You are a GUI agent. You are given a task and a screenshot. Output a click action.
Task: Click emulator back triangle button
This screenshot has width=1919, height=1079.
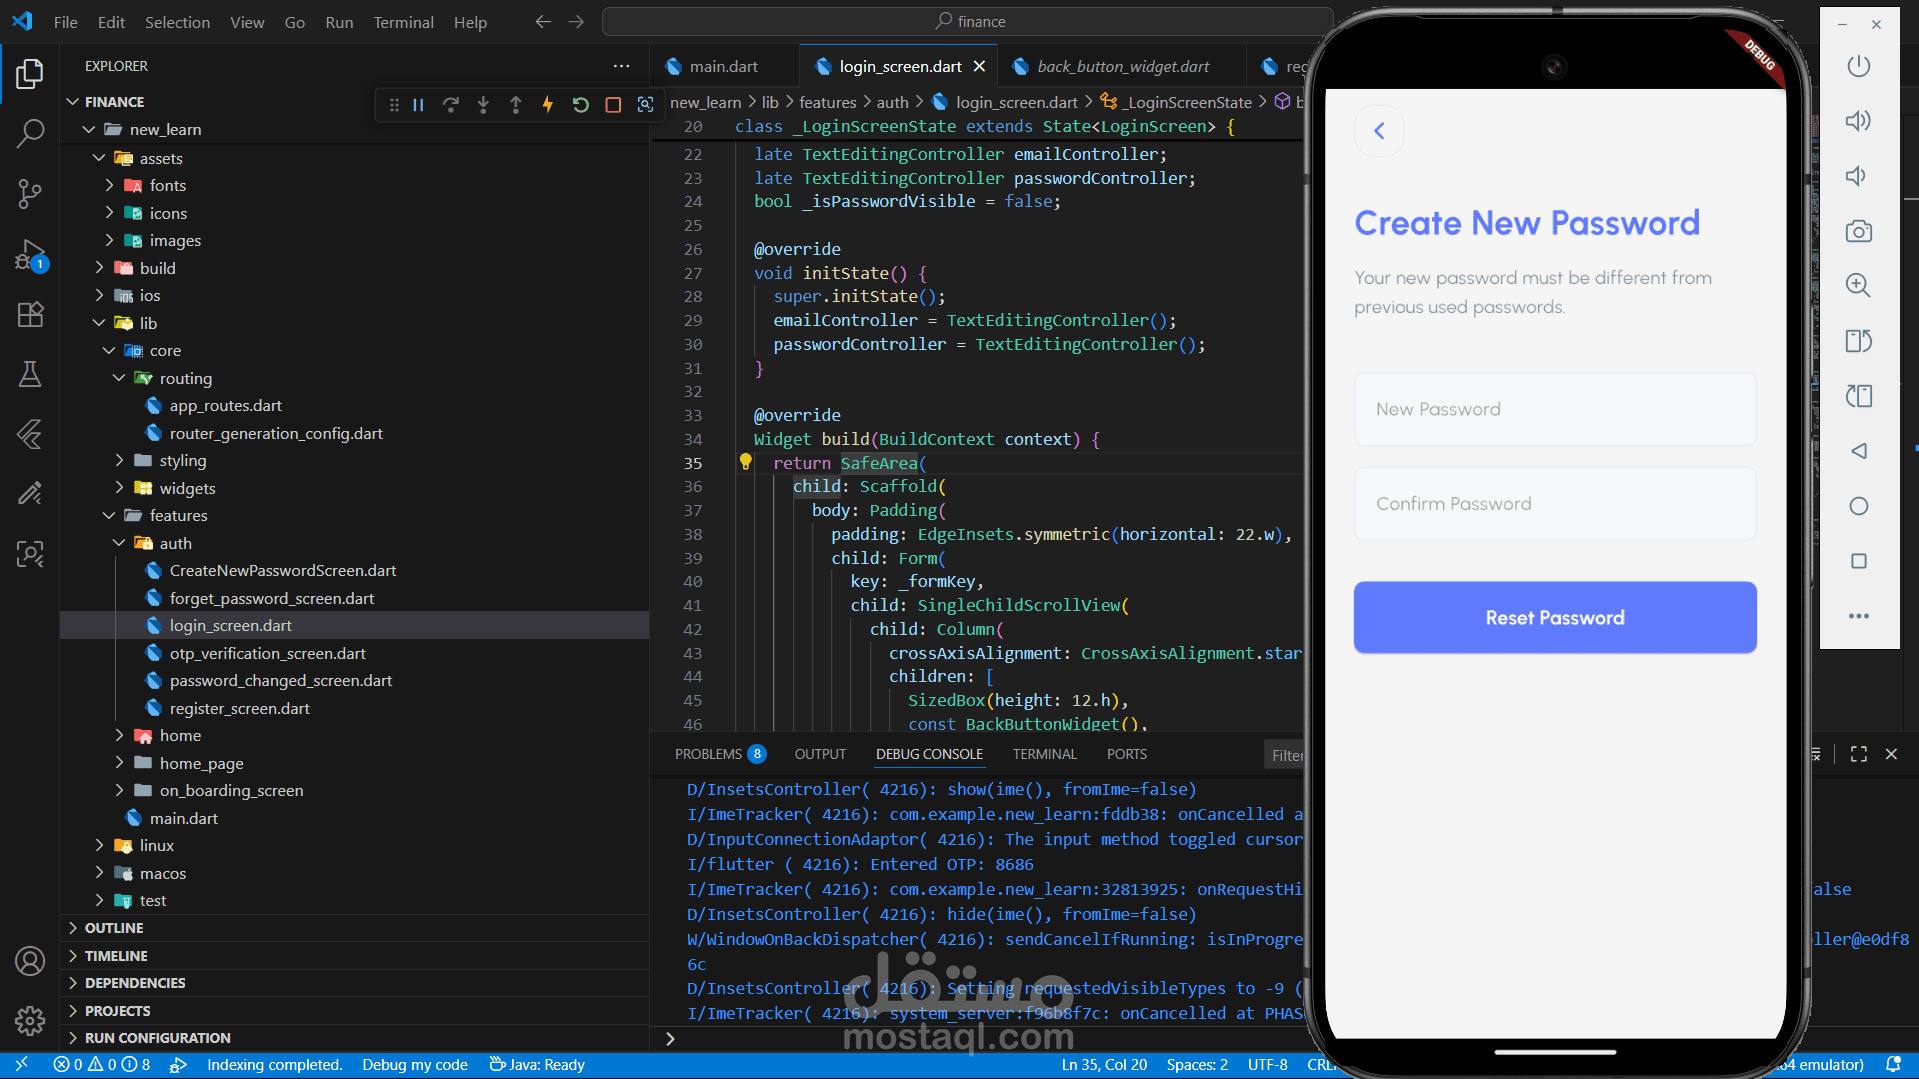click(x=1858, y=451)
